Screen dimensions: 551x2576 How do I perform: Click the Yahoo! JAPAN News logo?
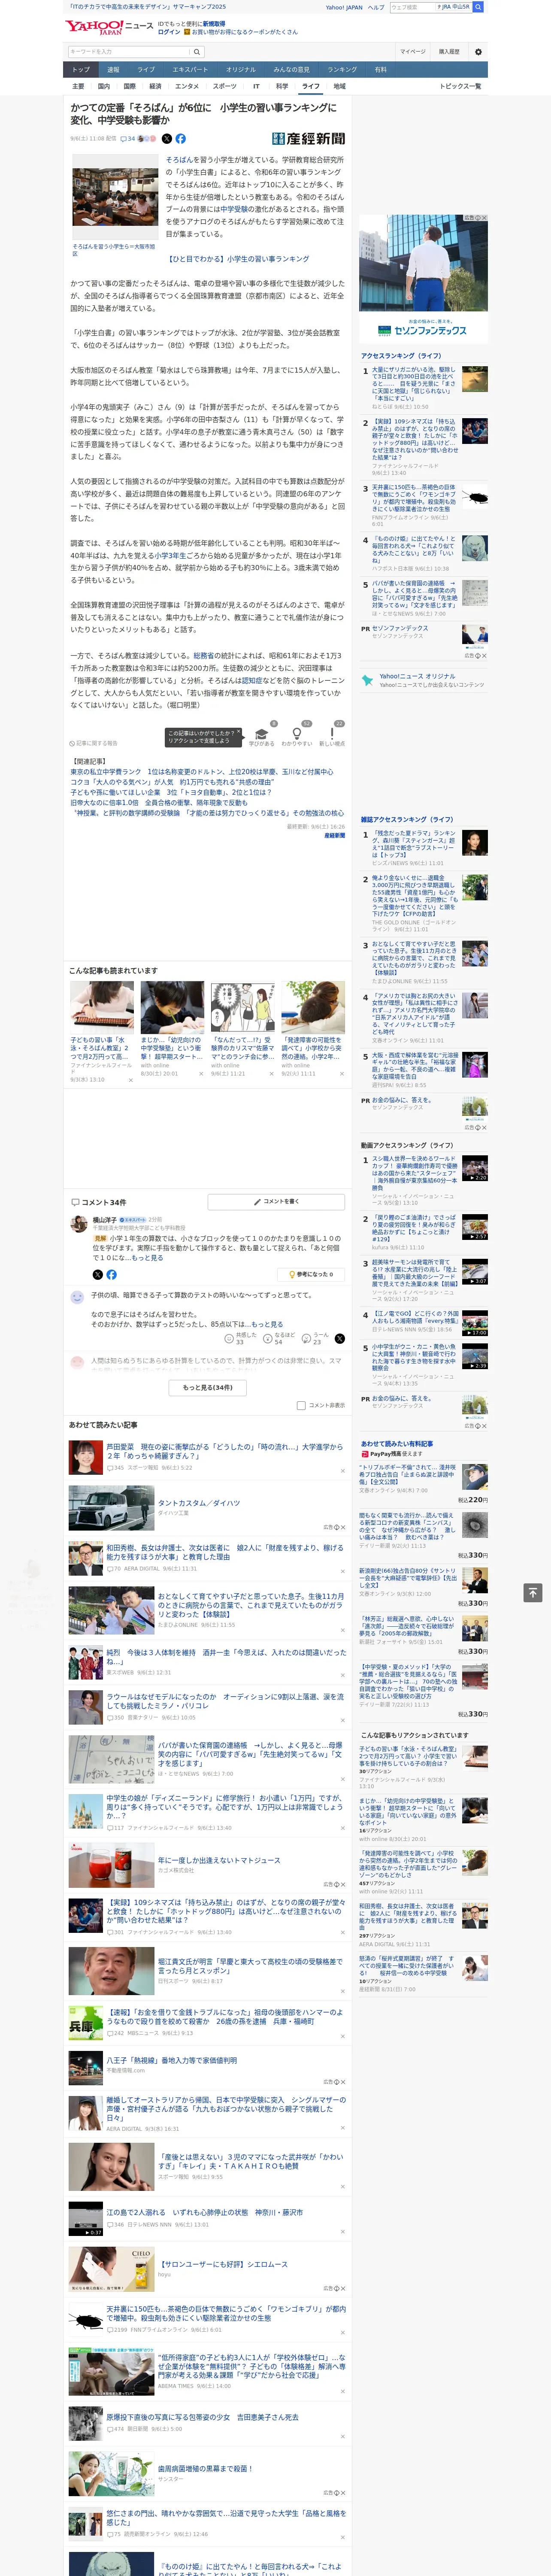coord(109,27)
